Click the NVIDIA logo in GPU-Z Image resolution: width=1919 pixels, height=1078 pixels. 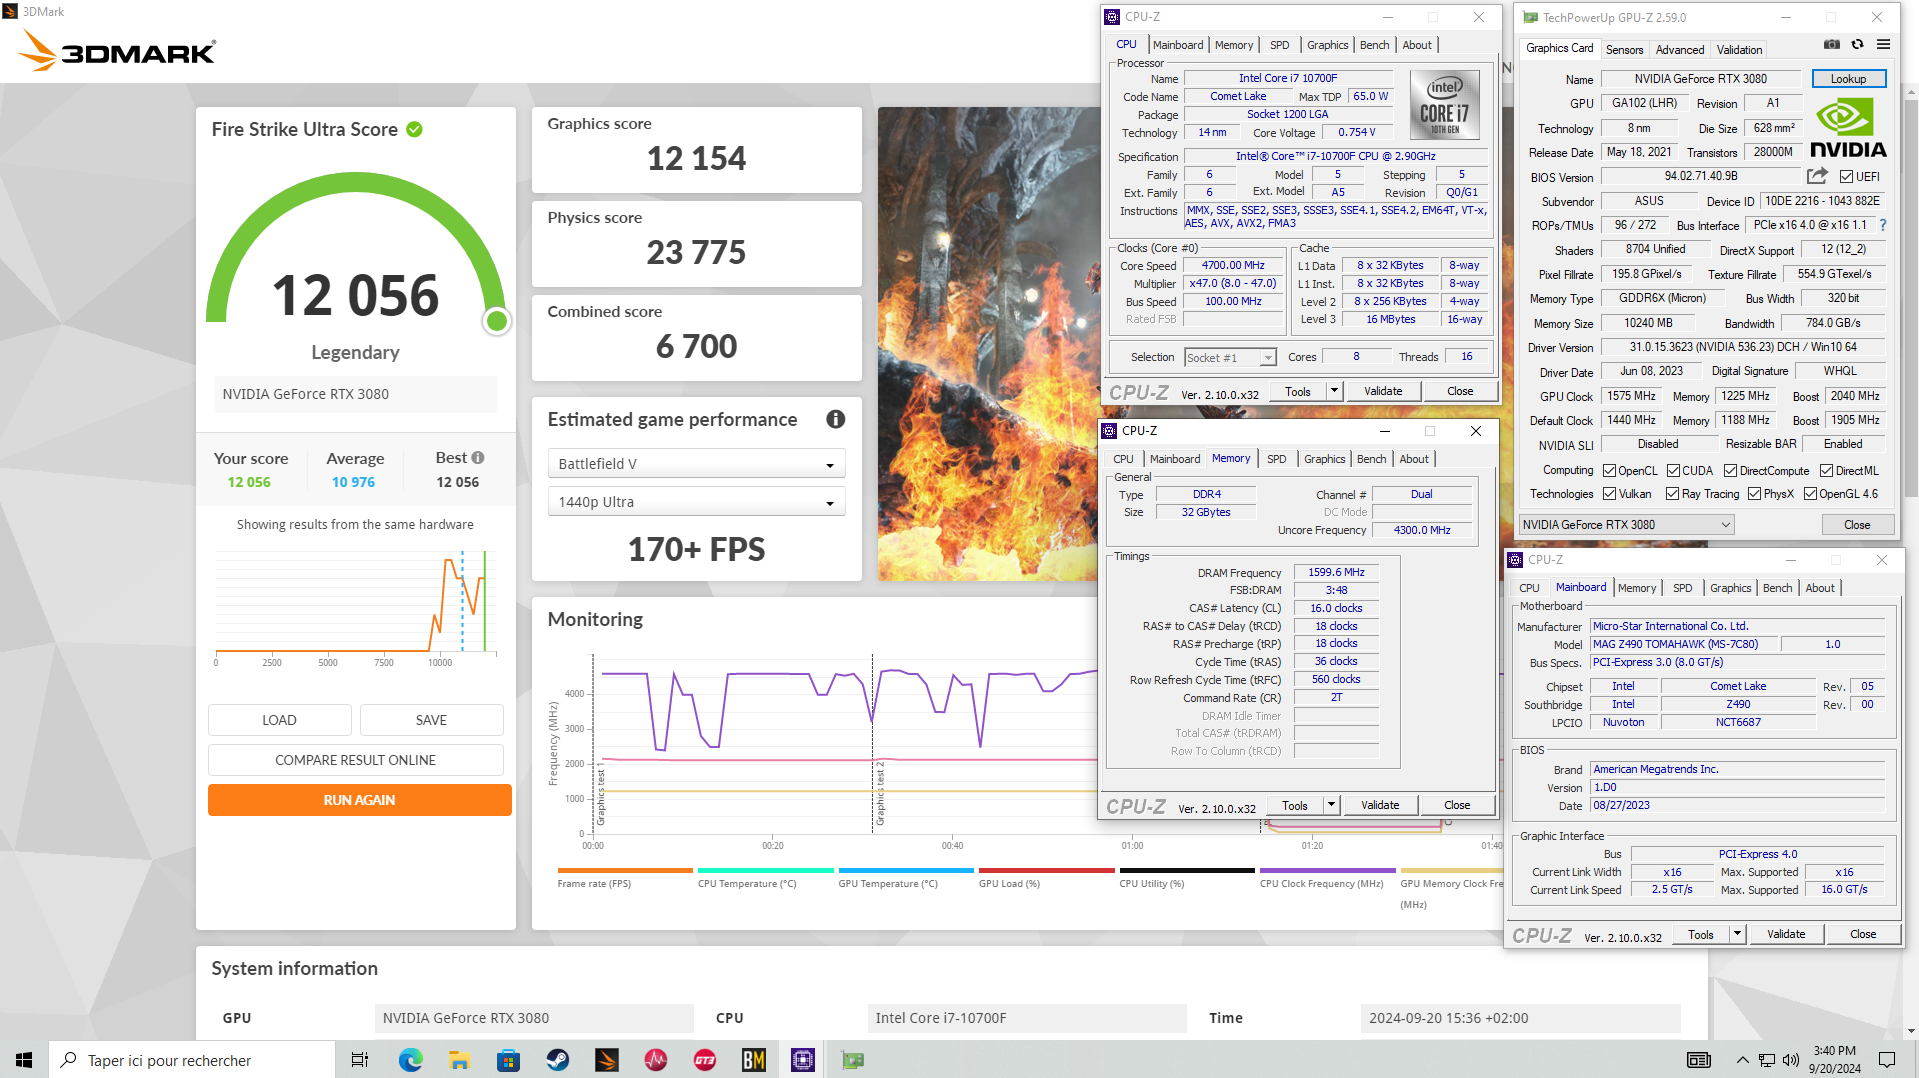click(x=1848, y=129)
